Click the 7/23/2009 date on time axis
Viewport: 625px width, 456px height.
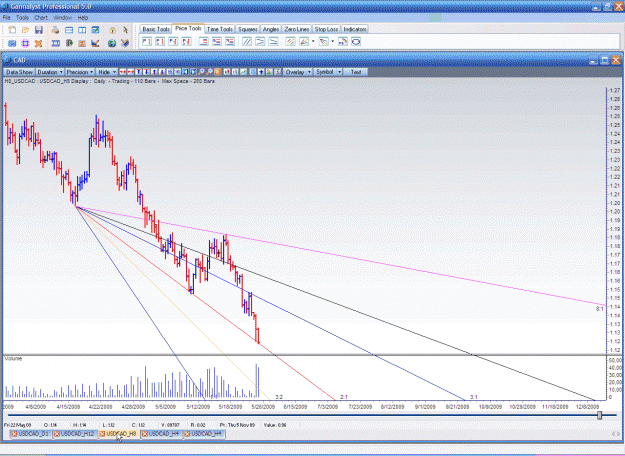pos(360,407)
